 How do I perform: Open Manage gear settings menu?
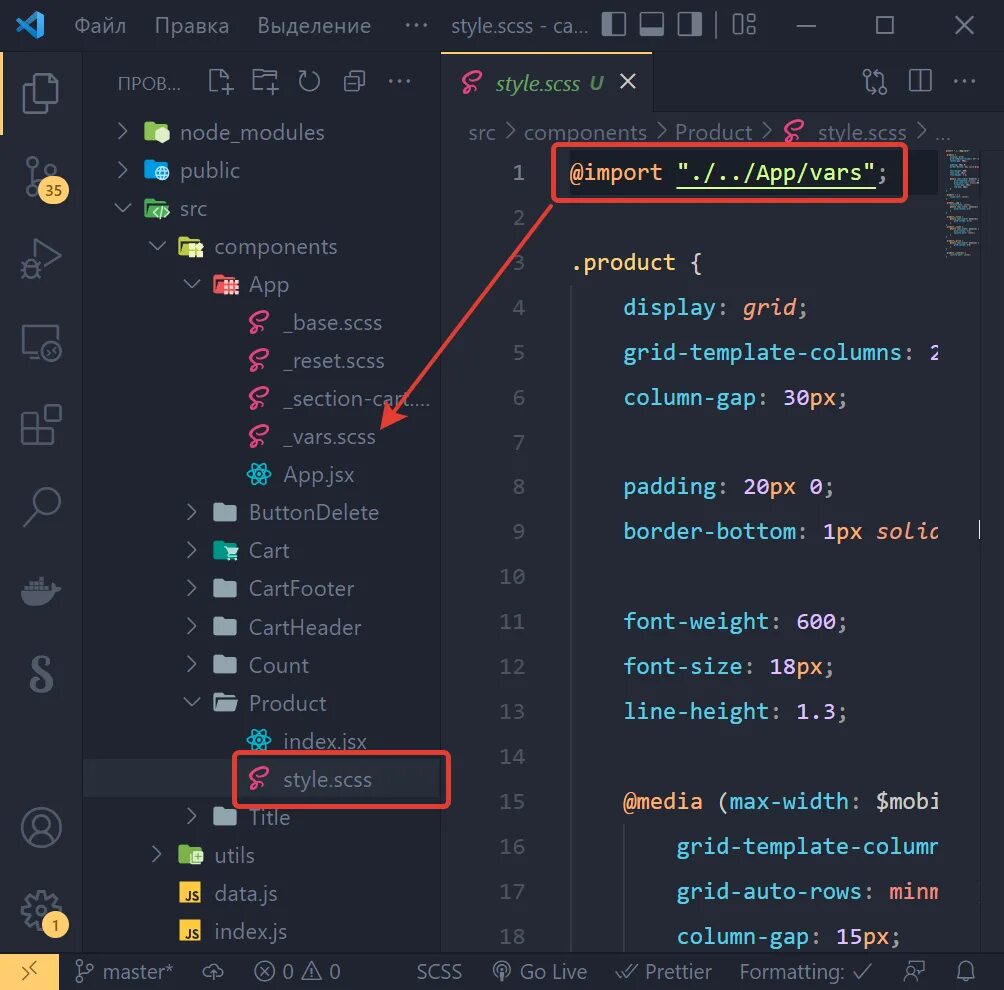click(x=42, y=911)
